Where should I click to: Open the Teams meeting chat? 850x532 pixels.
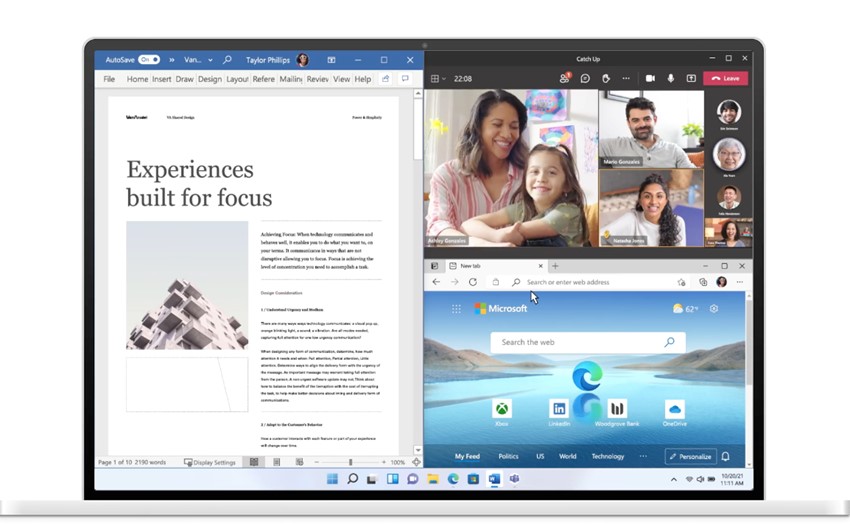585,79
